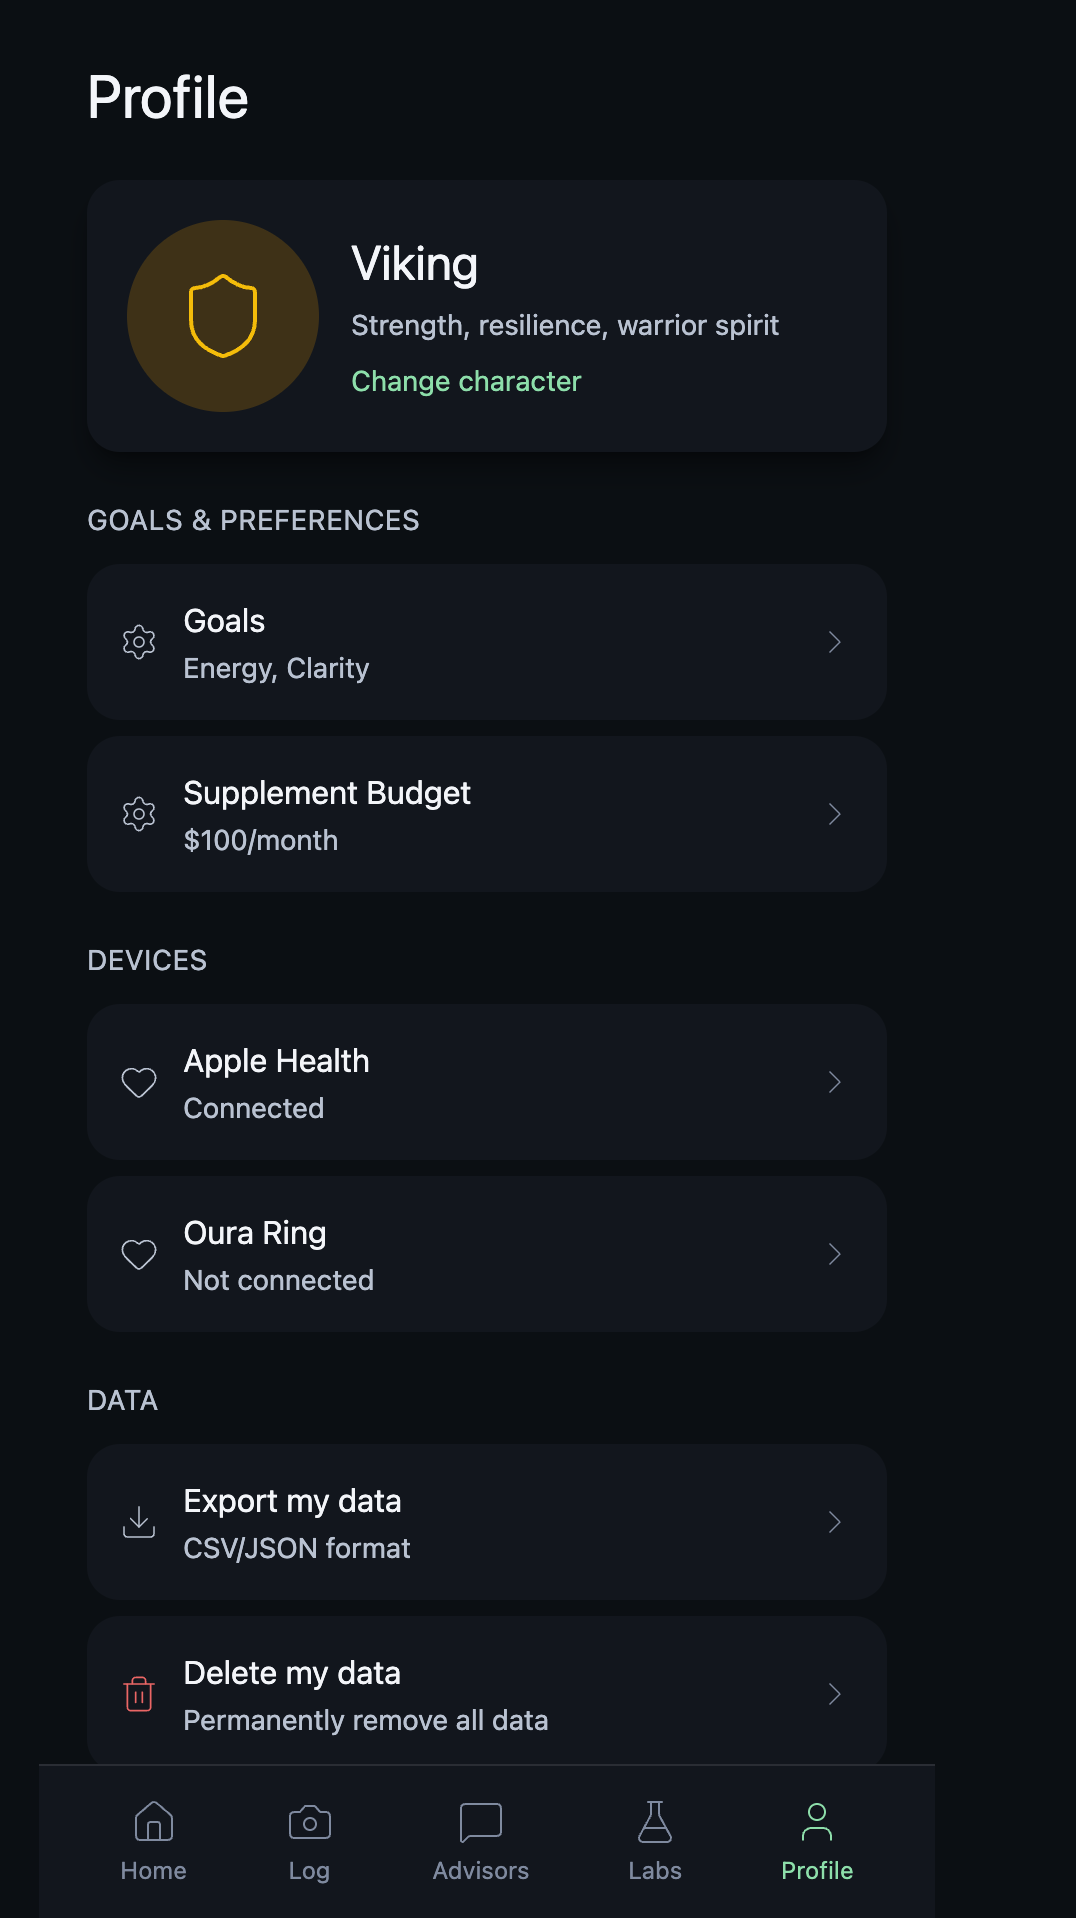Viewport: 1076px width, 1918px height.
Task: Open Apple Health details via chevron
Action: coord(835,1082)
